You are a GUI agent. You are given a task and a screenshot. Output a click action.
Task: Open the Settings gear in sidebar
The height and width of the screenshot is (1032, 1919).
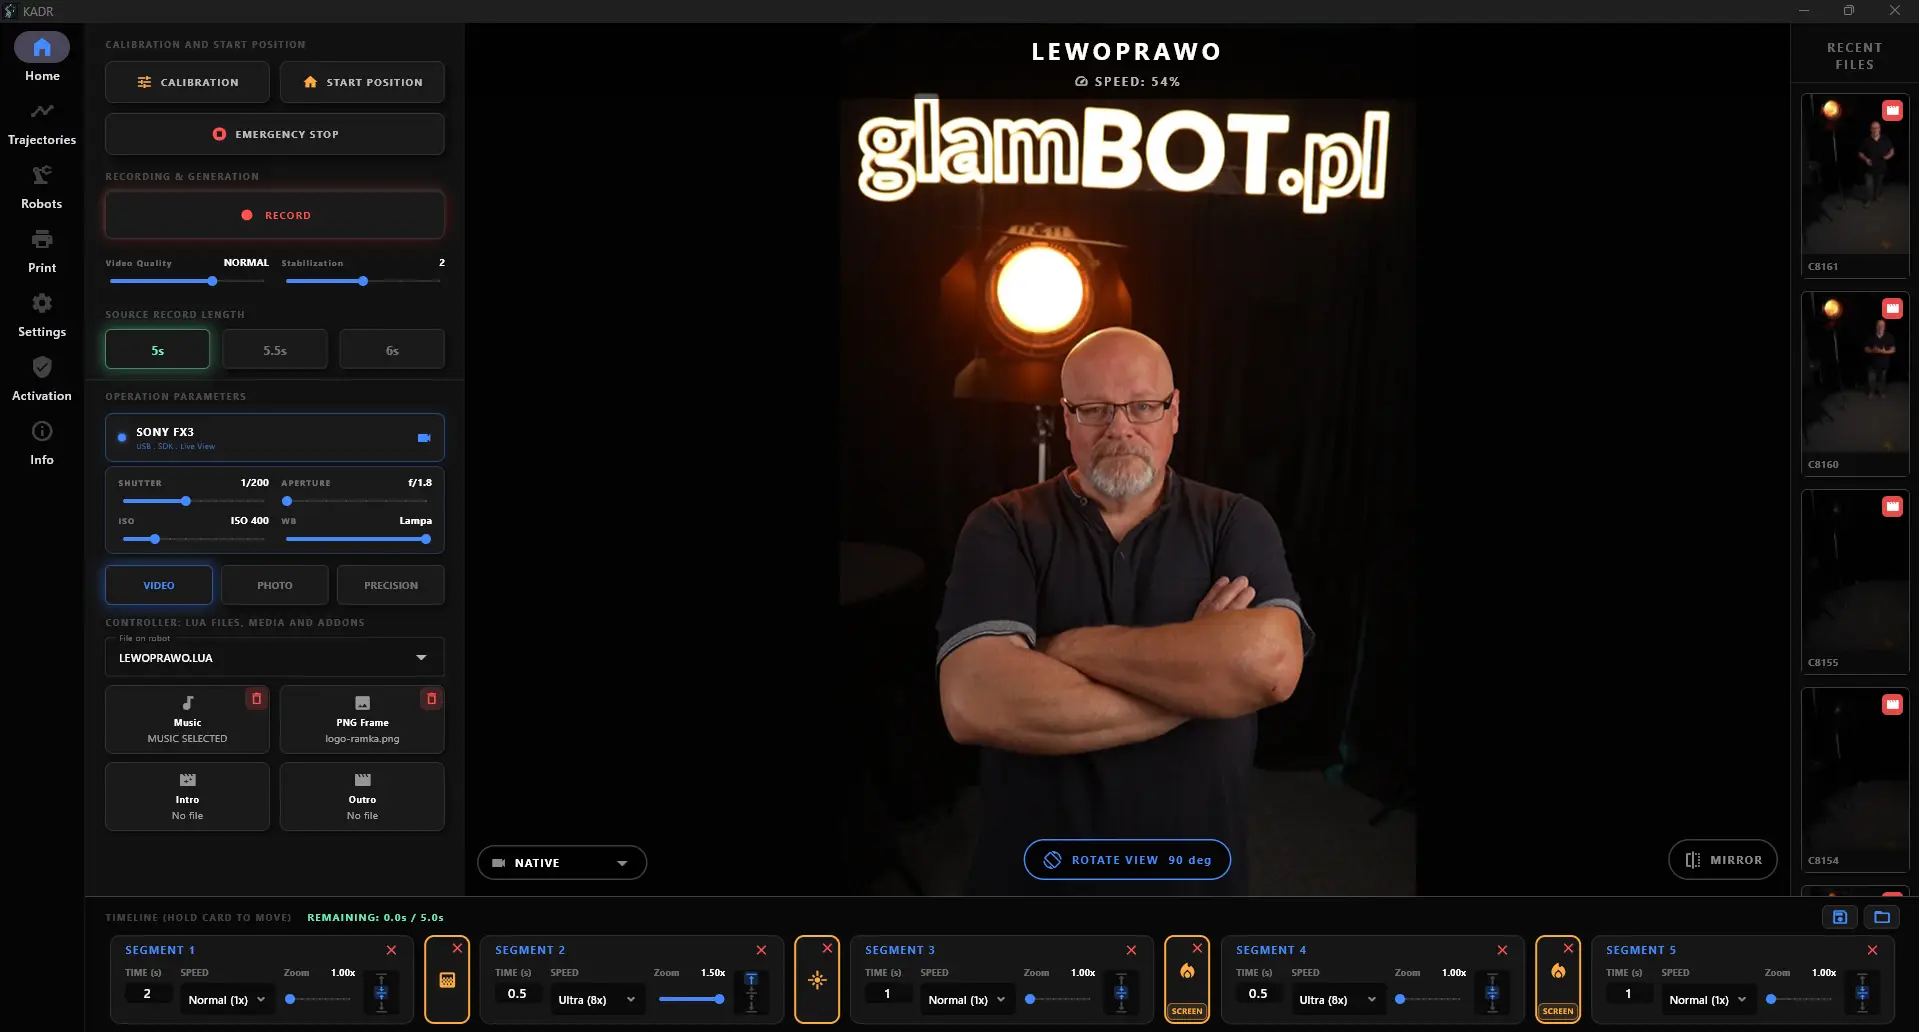coord(42,316)
